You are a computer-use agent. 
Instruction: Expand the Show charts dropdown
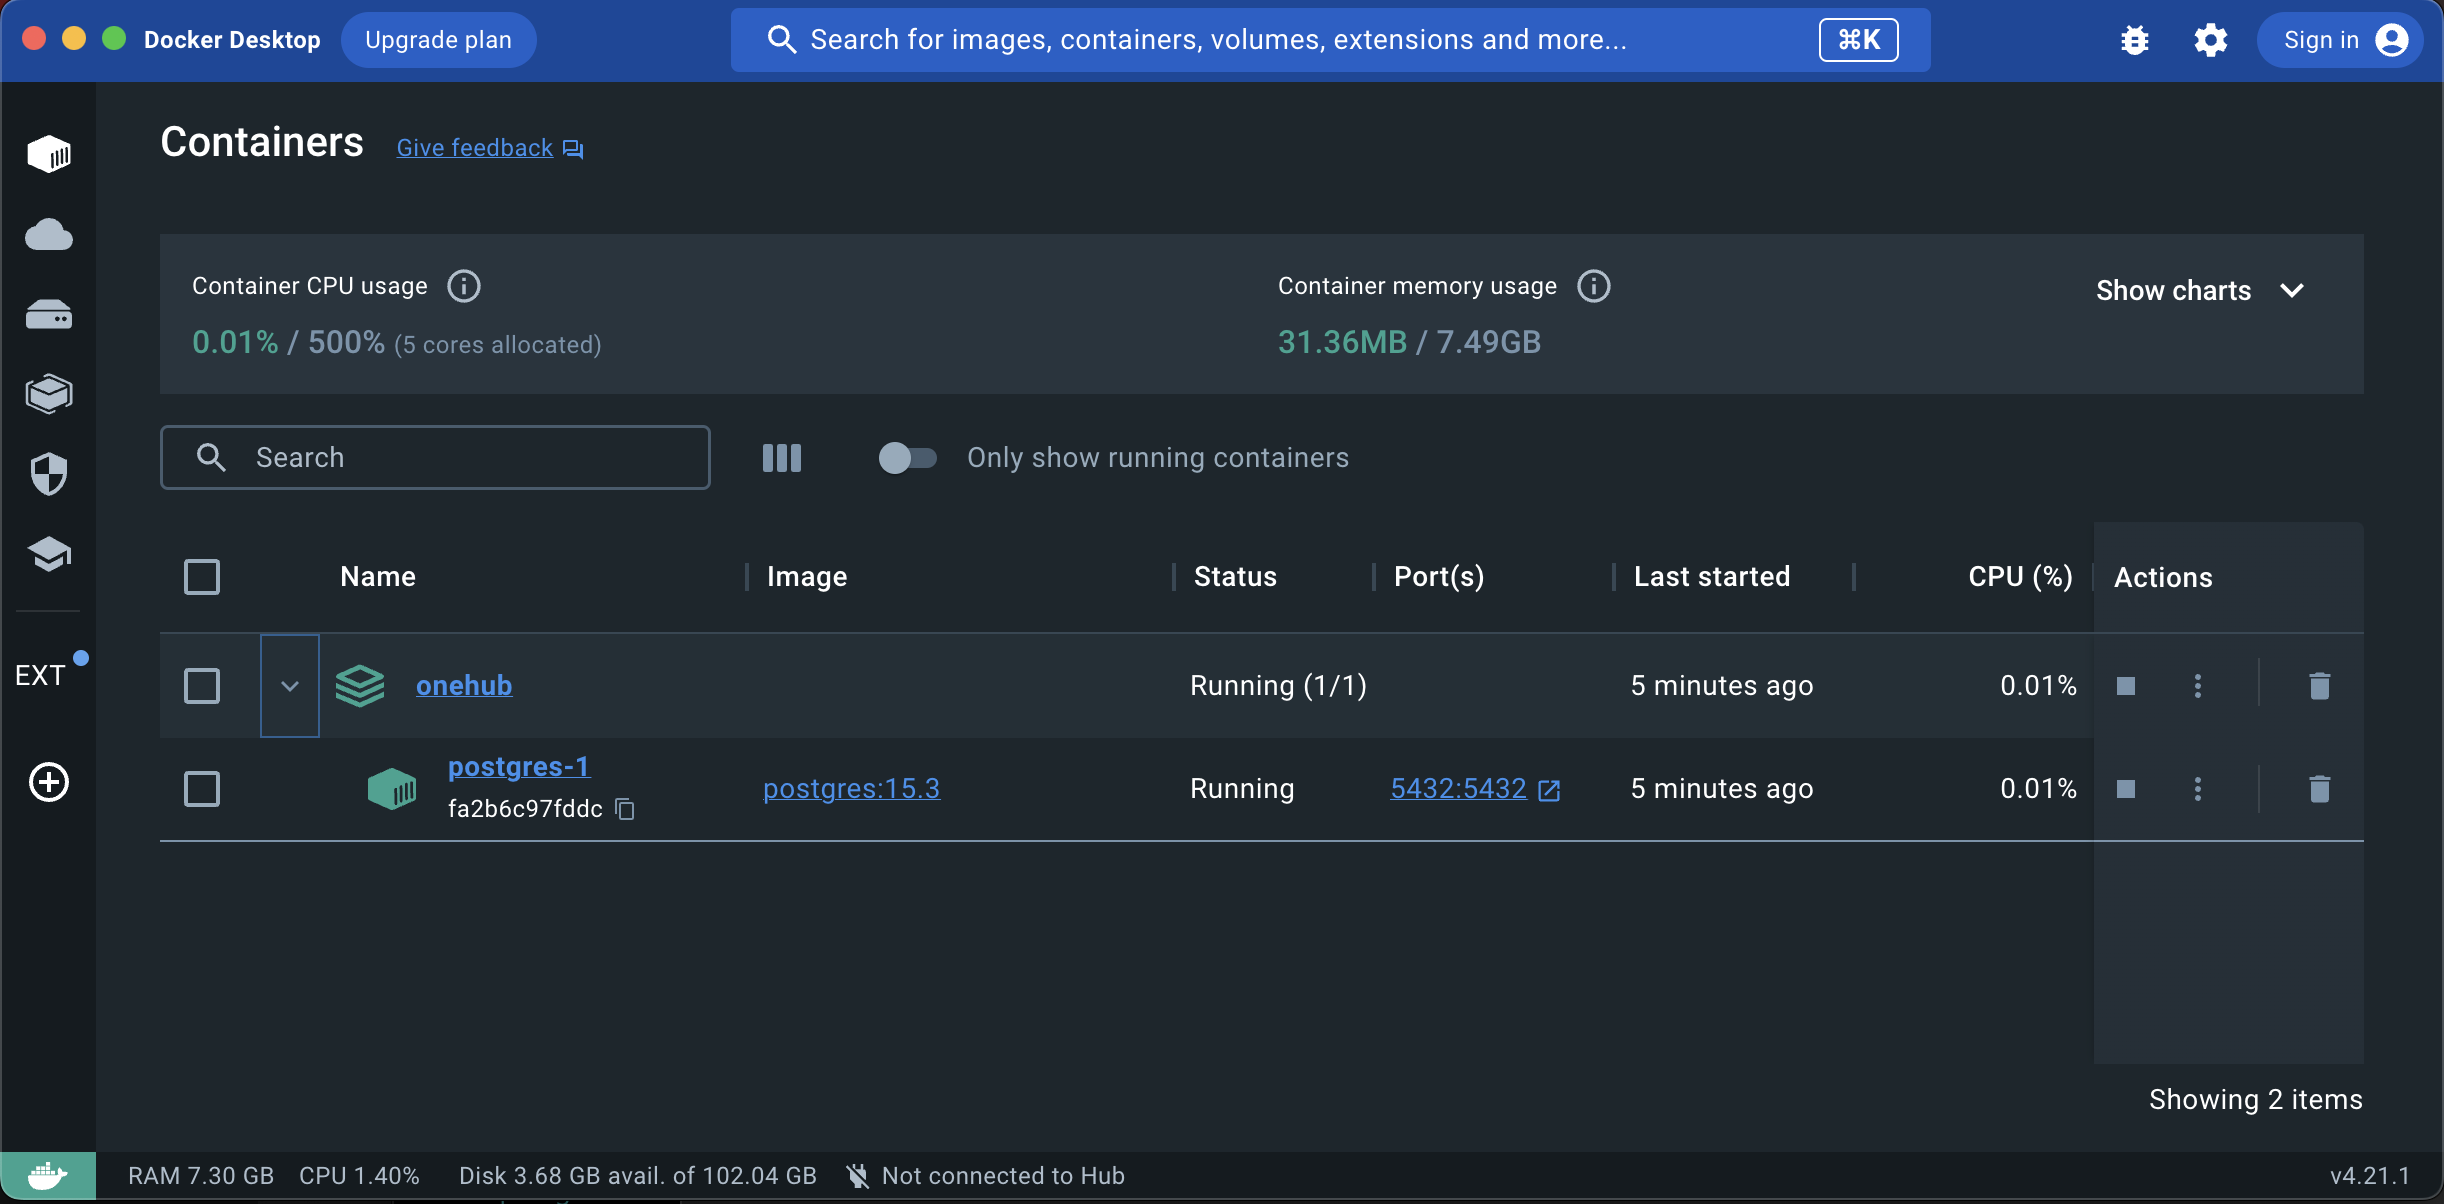(x=2202, y=290)
